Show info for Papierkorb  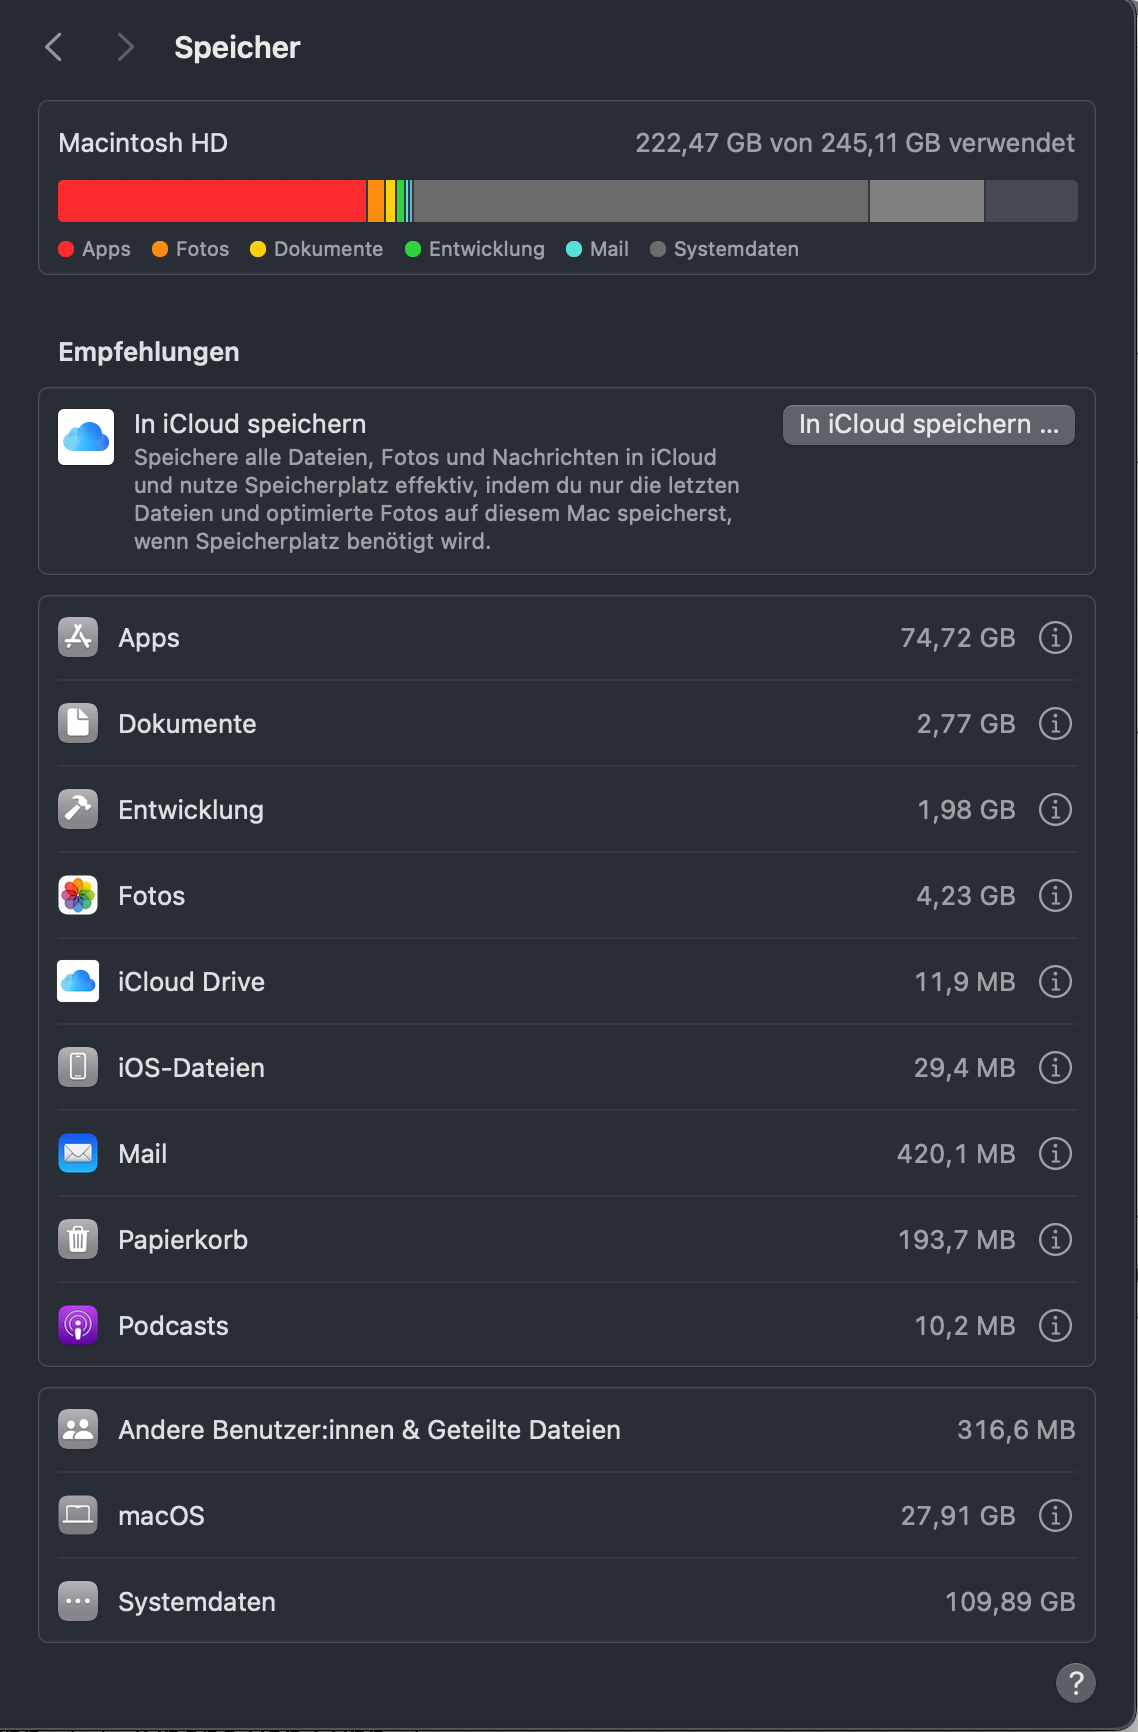coord(1055,1240)
